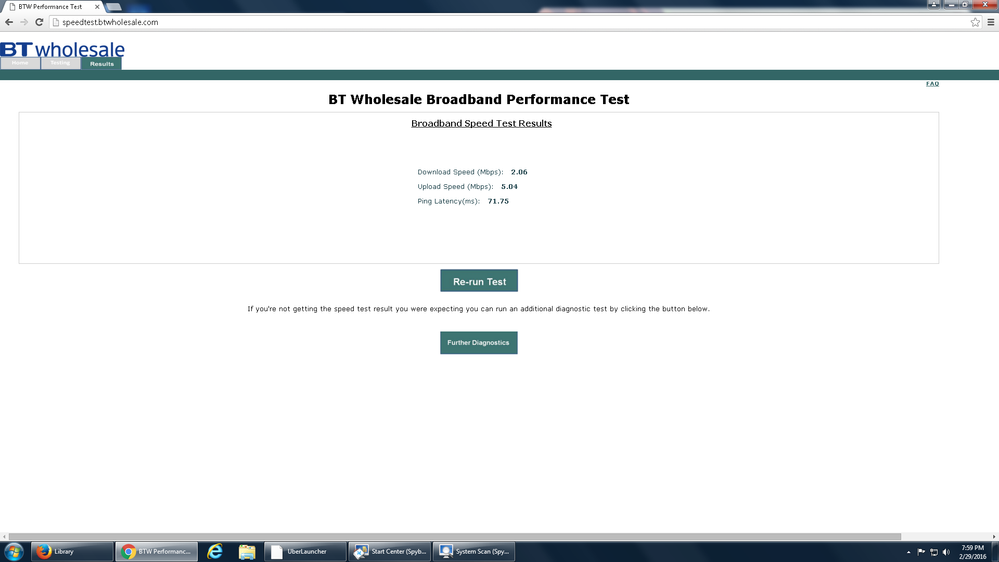
Task: Select the BTW Performance Test browser tab
Action: pyautogui.click(x=50, y=6)
